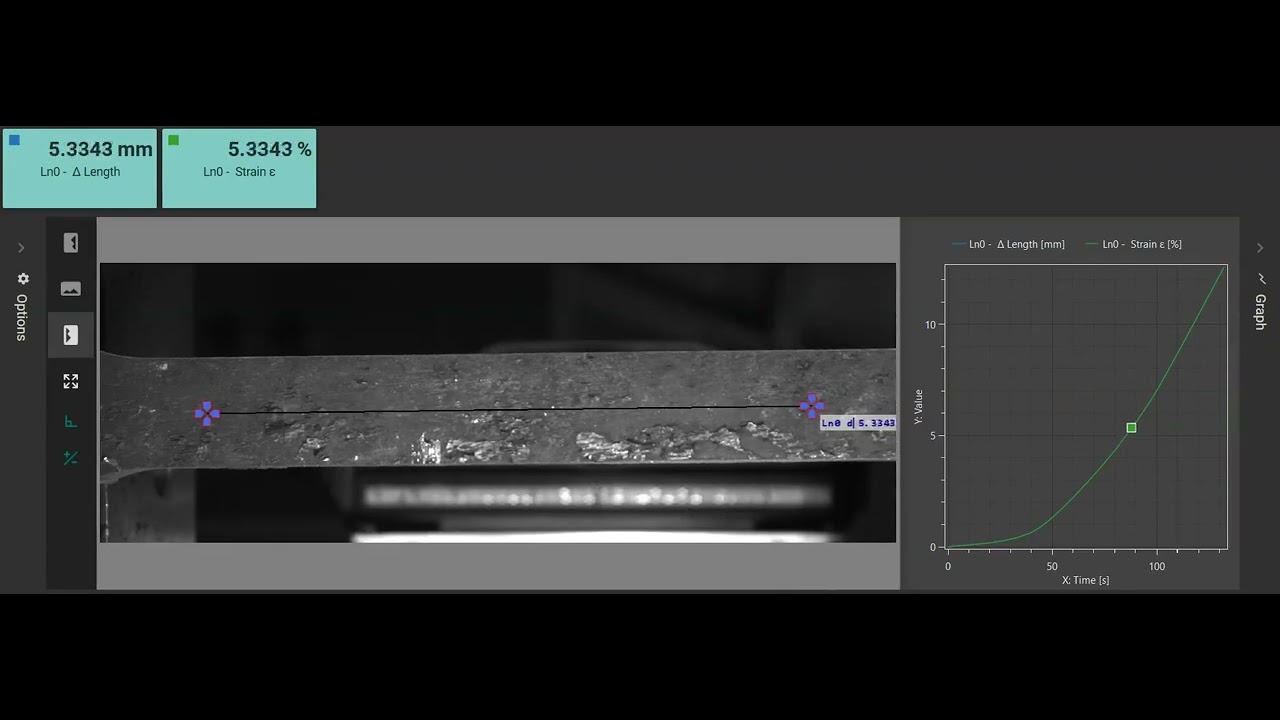Expand the Options panel chevron
Screen dimensions: 1280x720
click(21, 248)
